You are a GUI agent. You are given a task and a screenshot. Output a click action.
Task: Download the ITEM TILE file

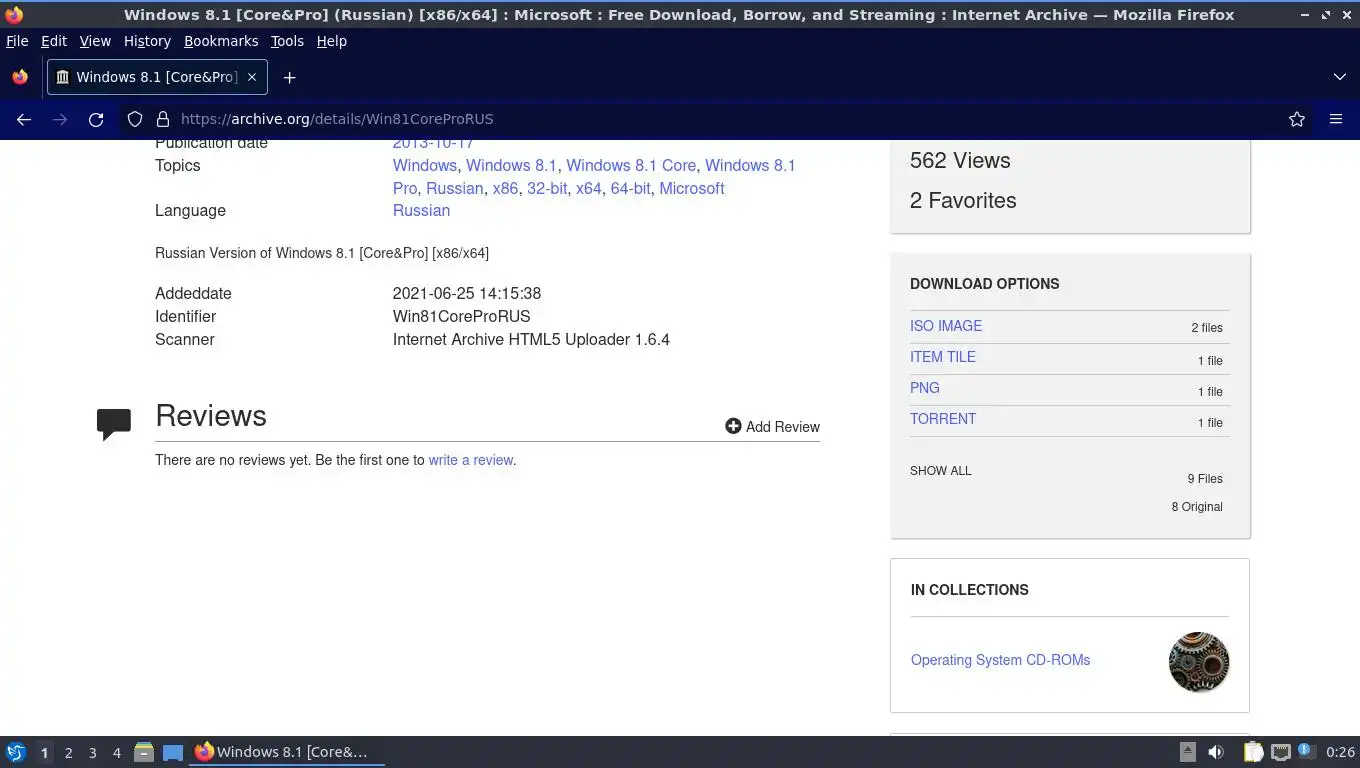[943, 357]
